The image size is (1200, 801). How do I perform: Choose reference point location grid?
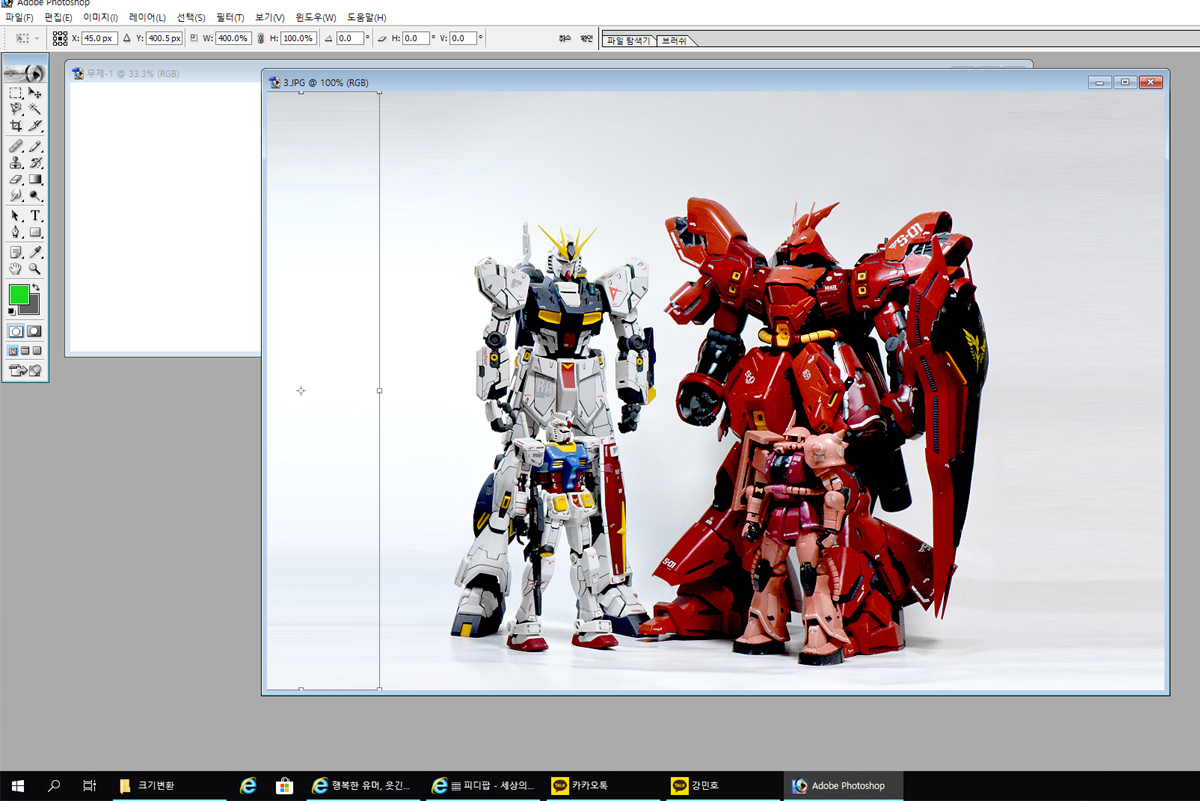[x=60, y=38]
